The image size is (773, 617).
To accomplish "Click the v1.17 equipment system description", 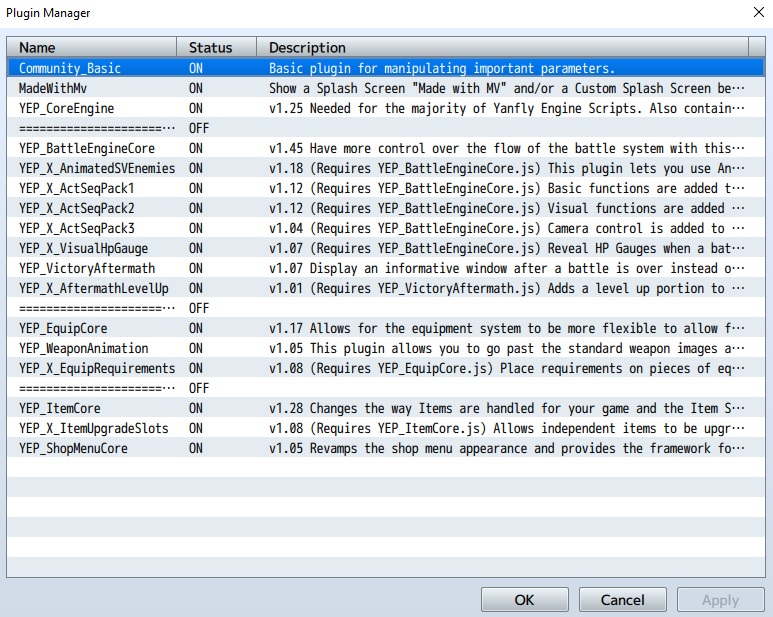I will point(506,328).
